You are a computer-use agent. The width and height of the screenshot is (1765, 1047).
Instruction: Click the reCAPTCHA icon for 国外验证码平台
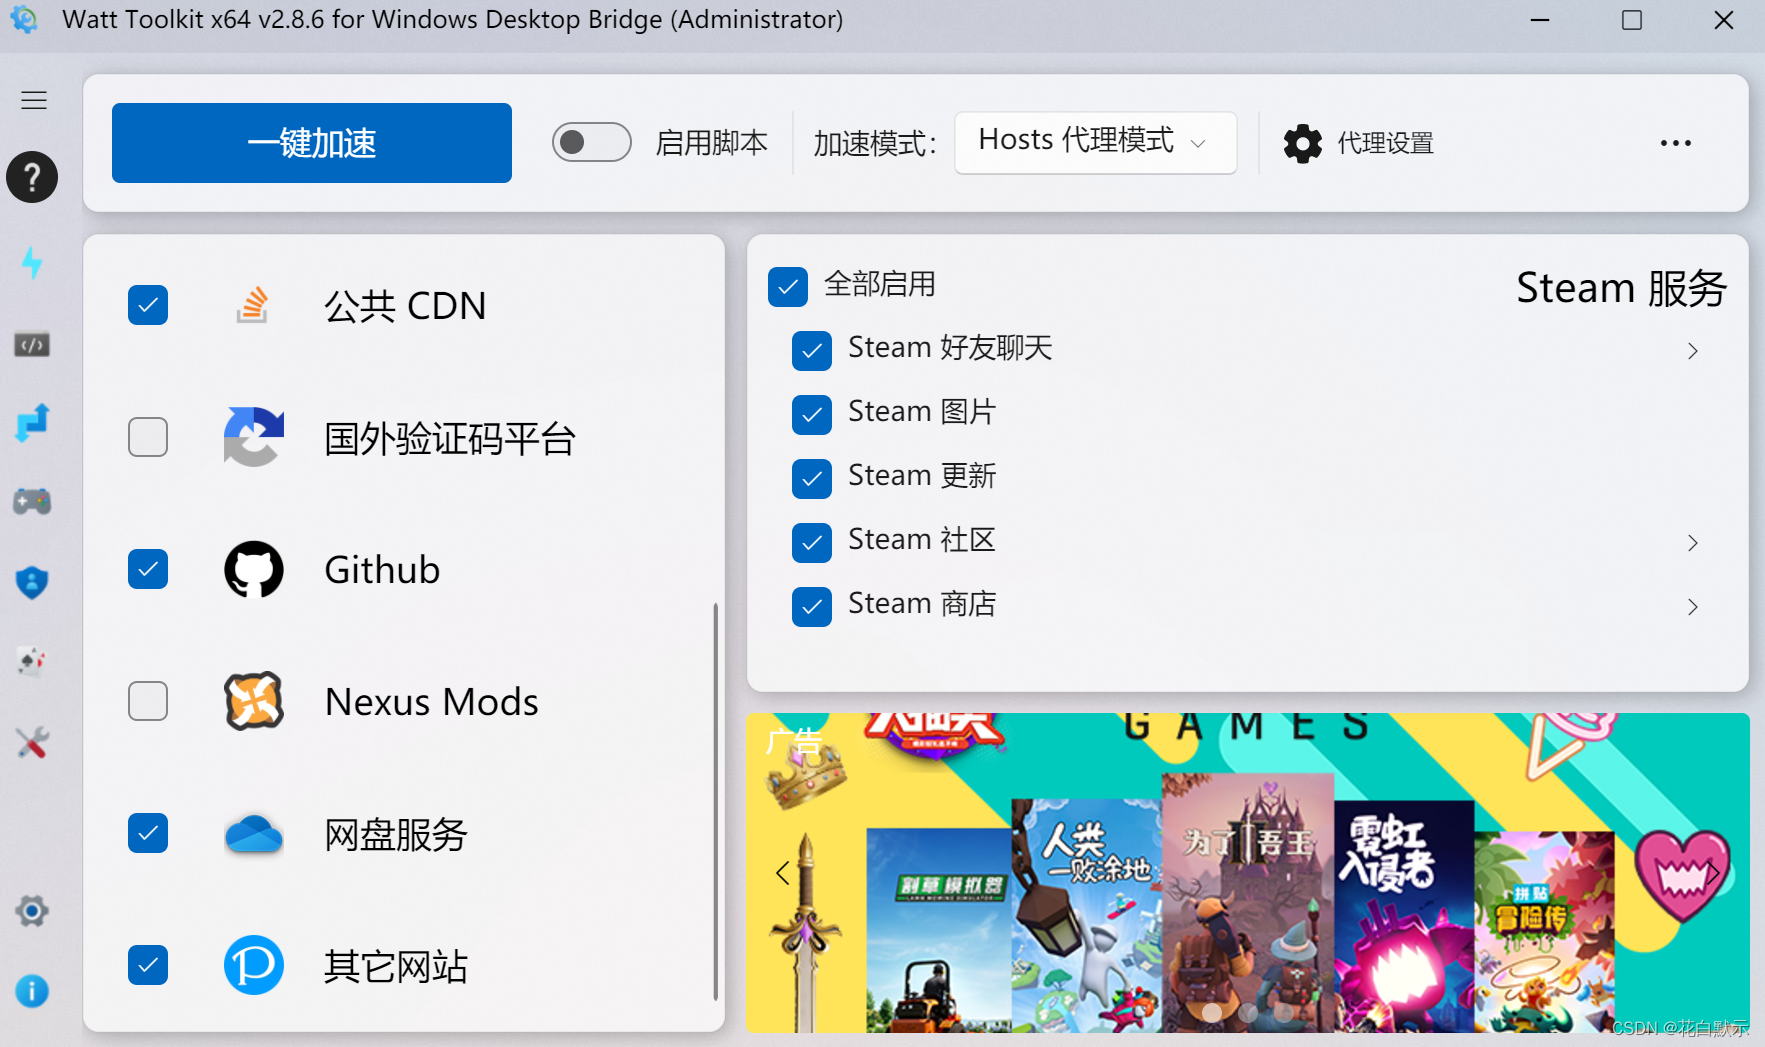point(254,437)
